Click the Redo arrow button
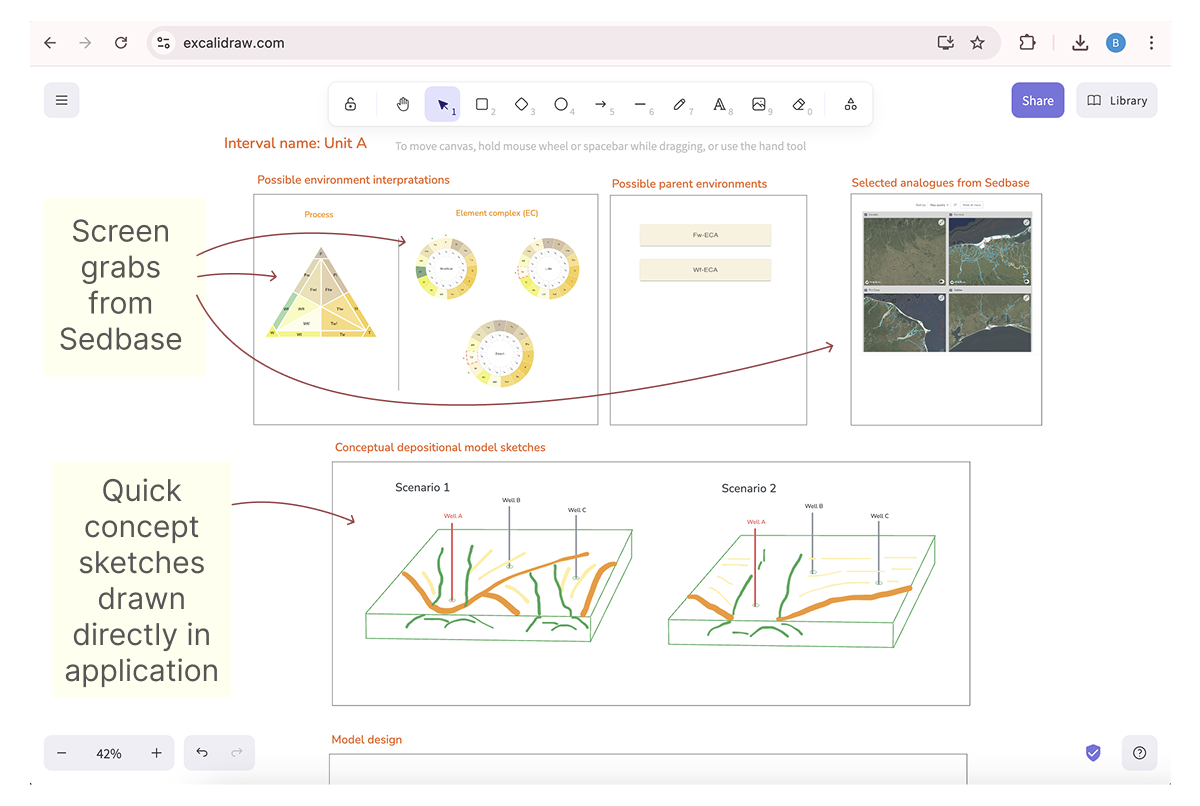1200x806 pixels. 237,753
